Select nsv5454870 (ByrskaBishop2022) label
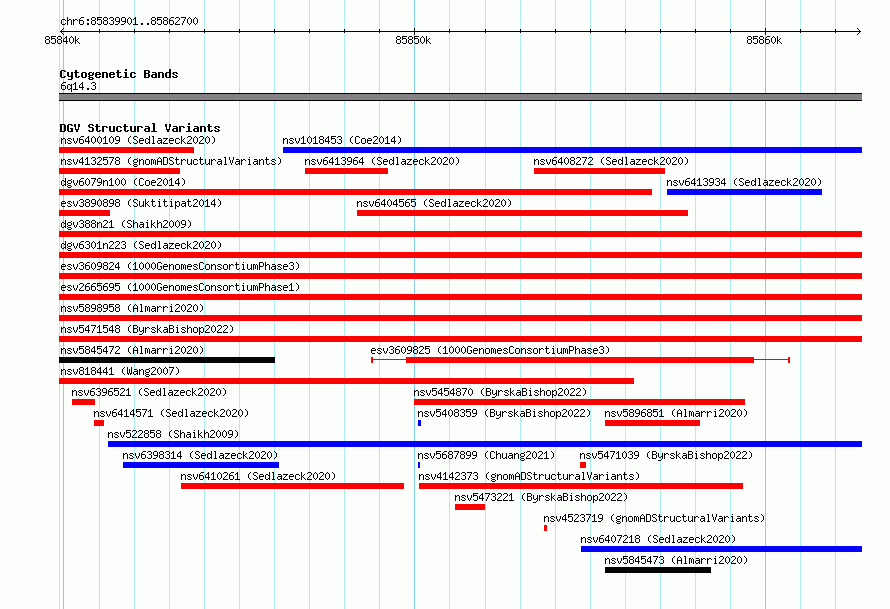The image size is (890, 609). (500, 392)
